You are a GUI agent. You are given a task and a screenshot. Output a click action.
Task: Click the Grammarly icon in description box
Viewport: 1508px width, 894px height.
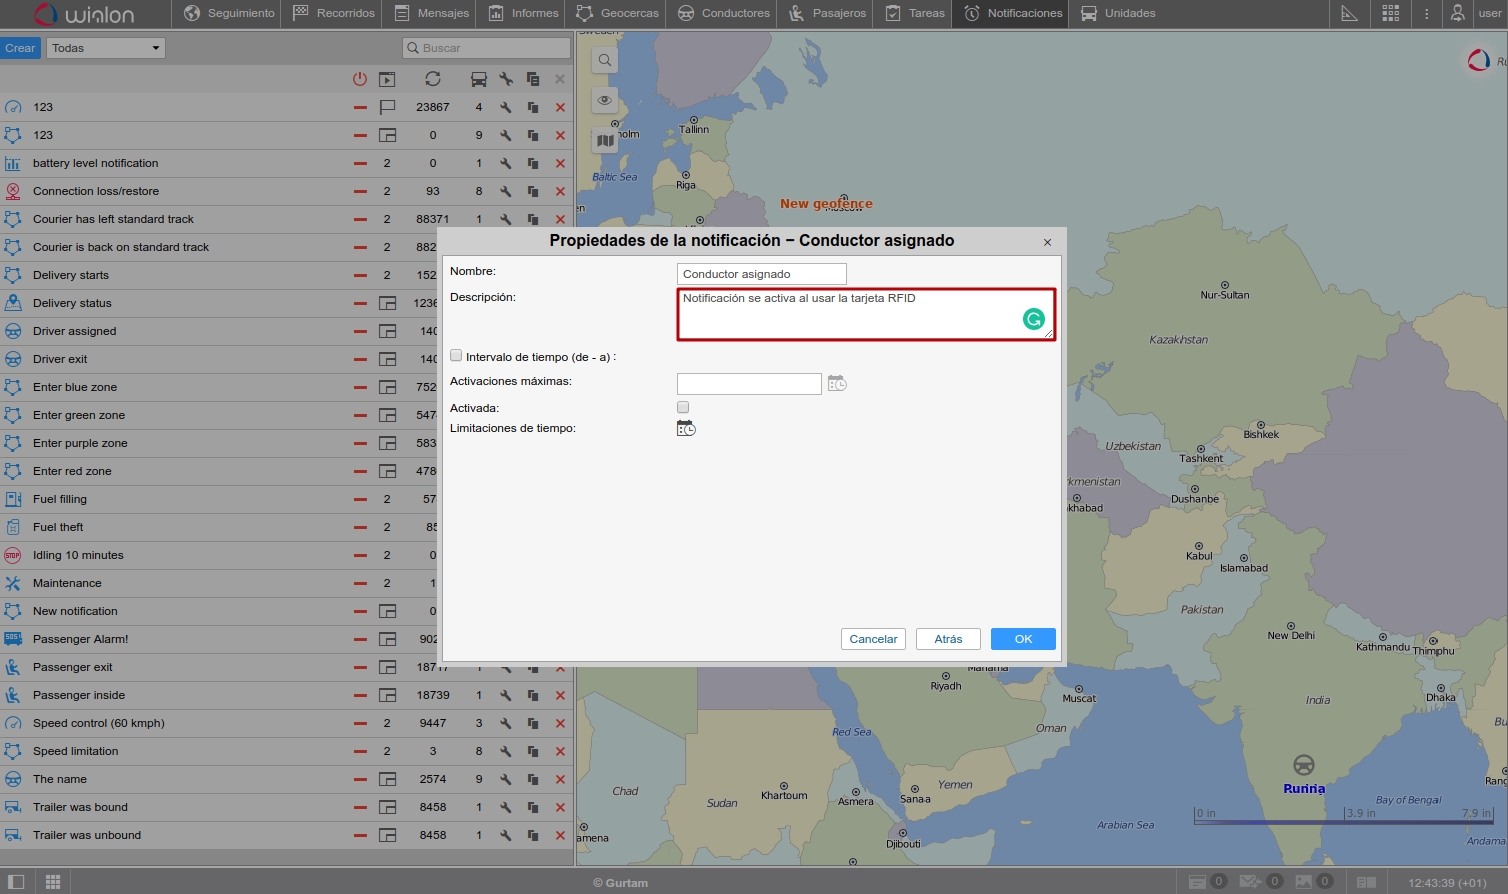click(1033, 319)
